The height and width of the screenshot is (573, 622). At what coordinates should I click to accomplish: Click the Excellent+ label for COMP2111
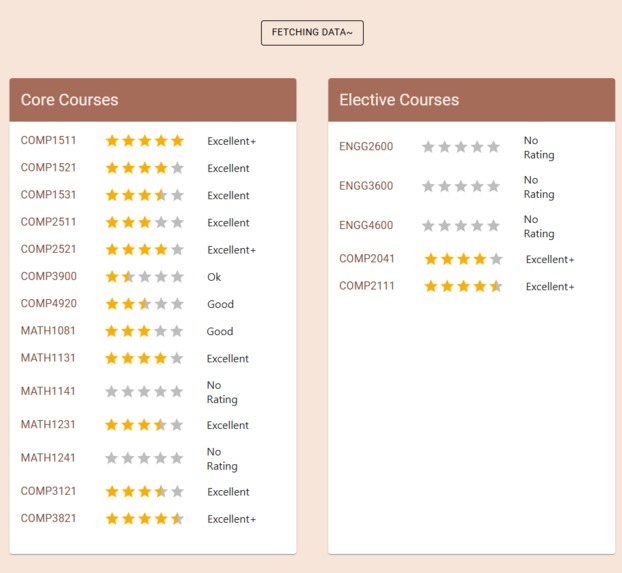tap(550, 286)
